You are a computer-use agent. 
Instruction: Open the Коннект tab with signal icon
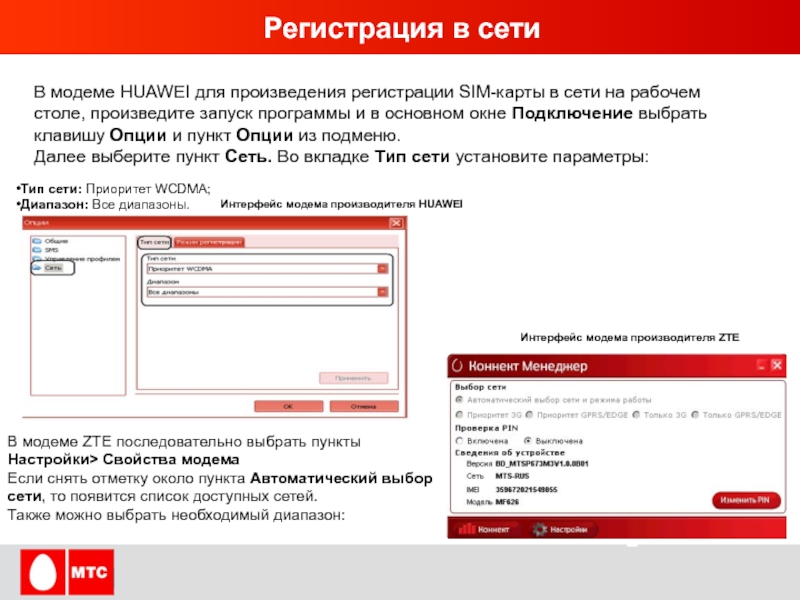pyautogui.click(x=484, y=530)
